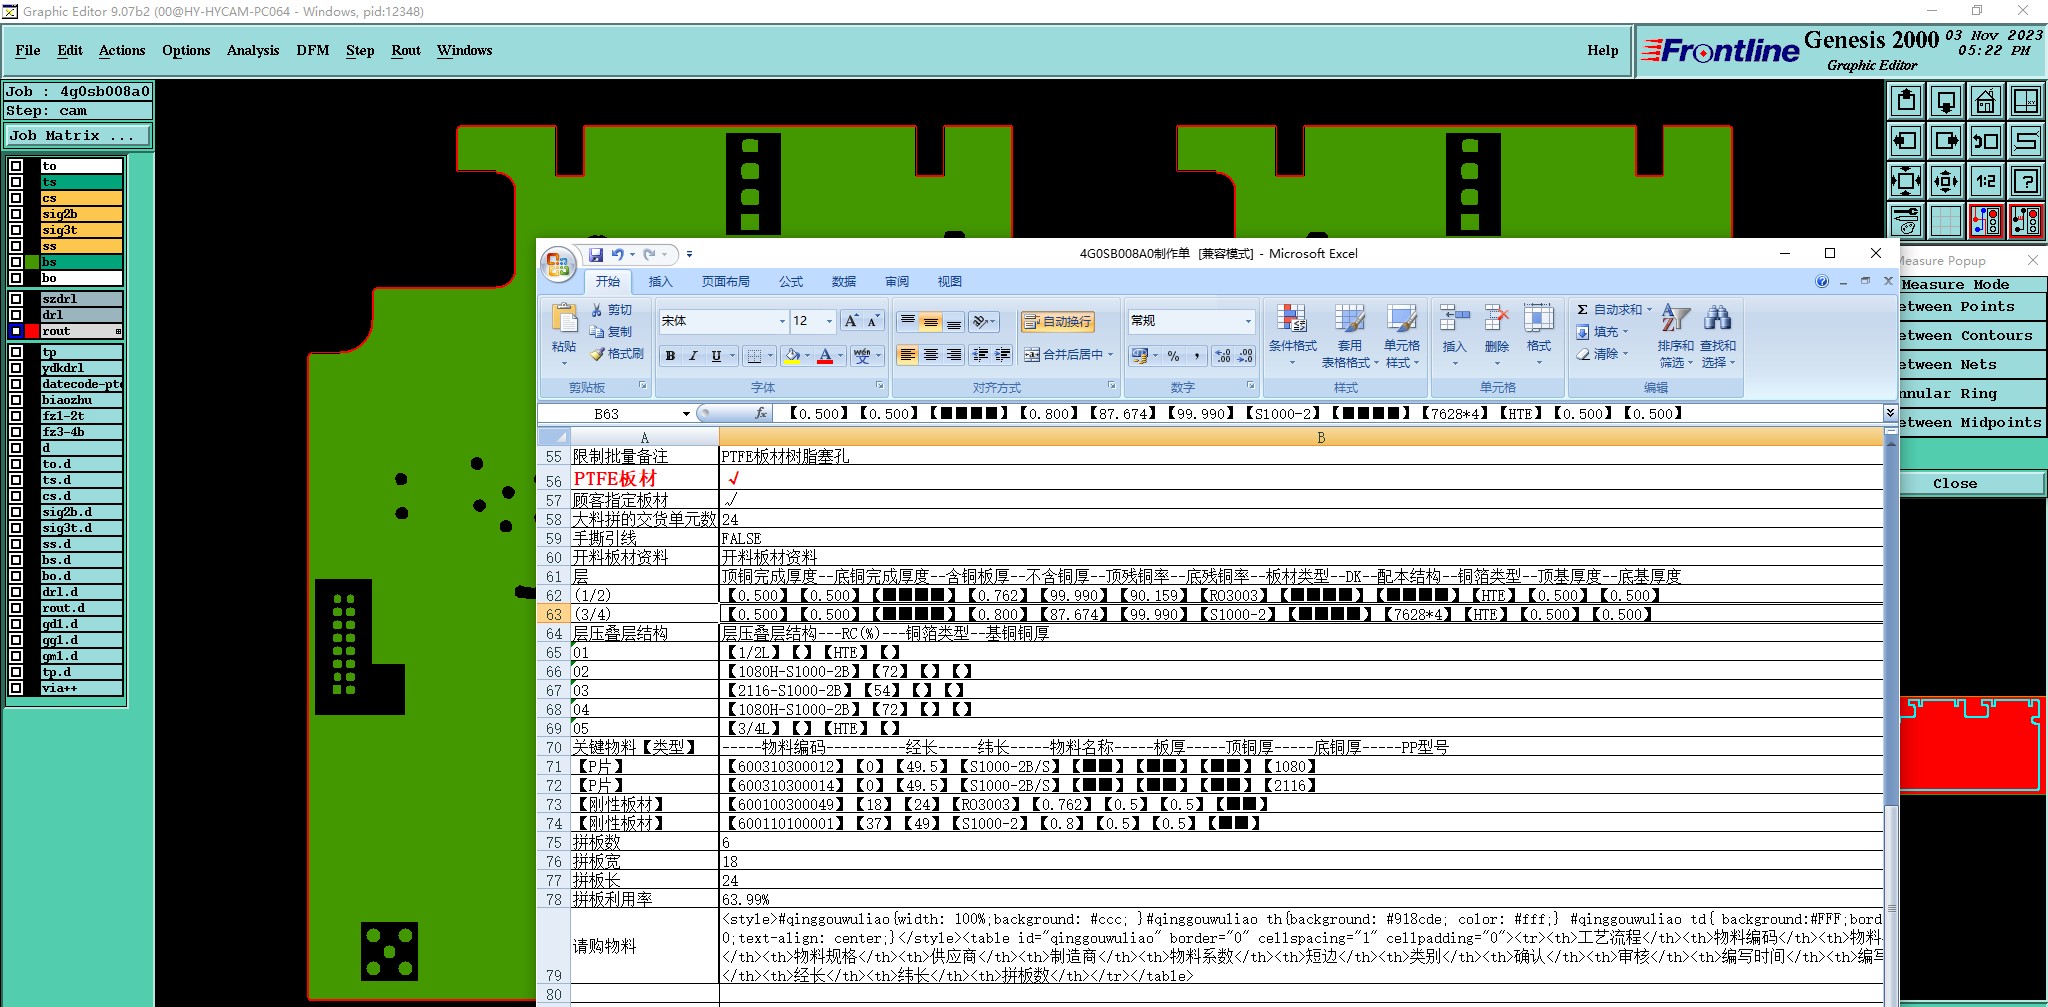Switch to the 公式 ribbon tab in Excel
2048x1007 pixels.
(x=791, y=282)
